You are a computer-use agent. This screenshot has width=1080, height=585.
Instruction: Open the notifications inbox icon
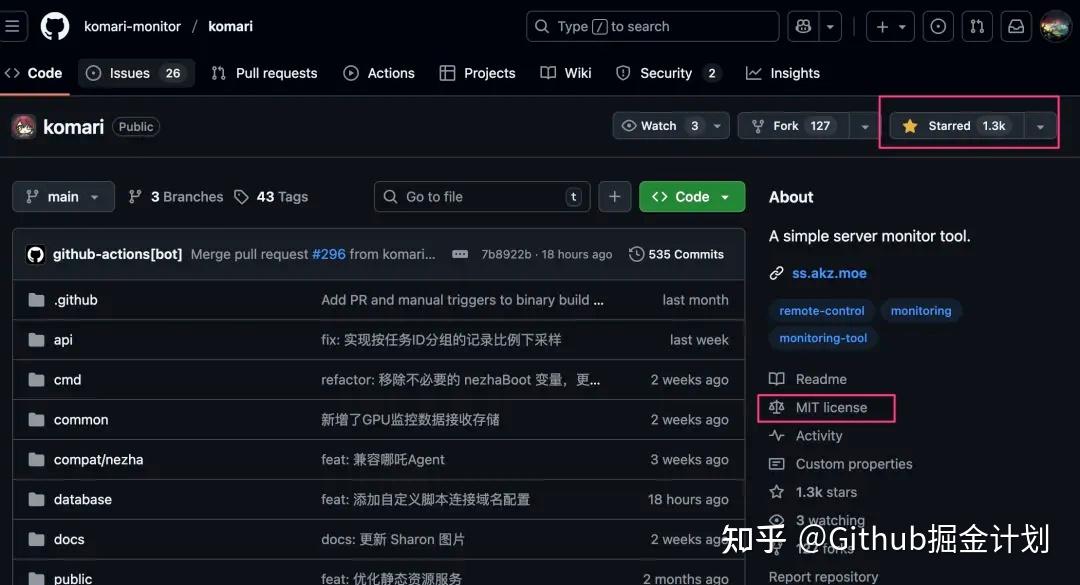pos(1015,27)
